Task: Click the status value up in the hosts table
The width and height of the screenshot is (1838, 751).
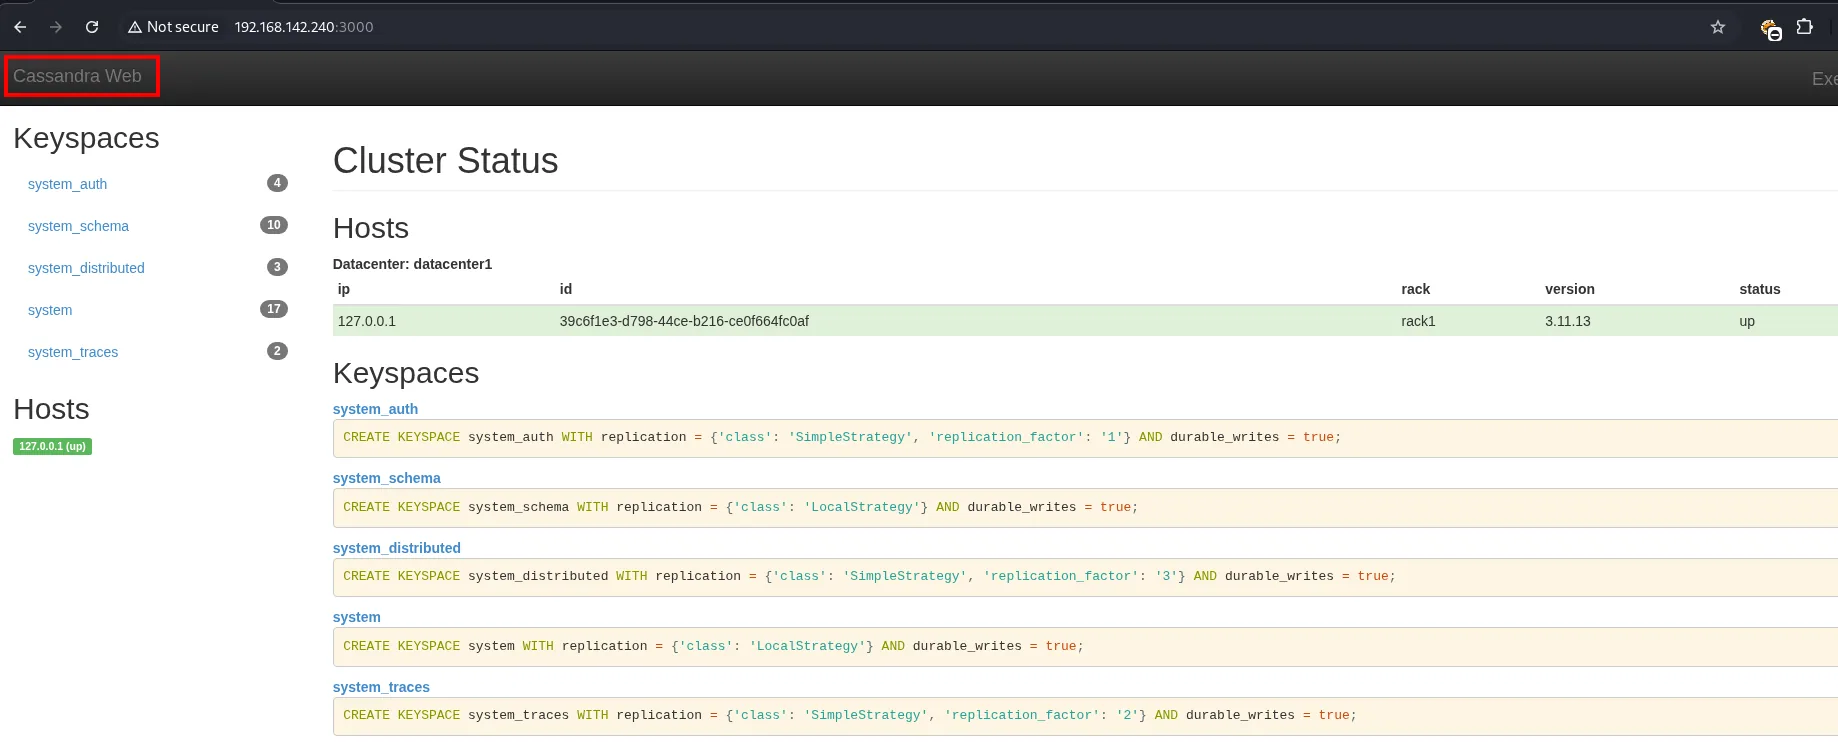Action: [x=1747, y=321]
